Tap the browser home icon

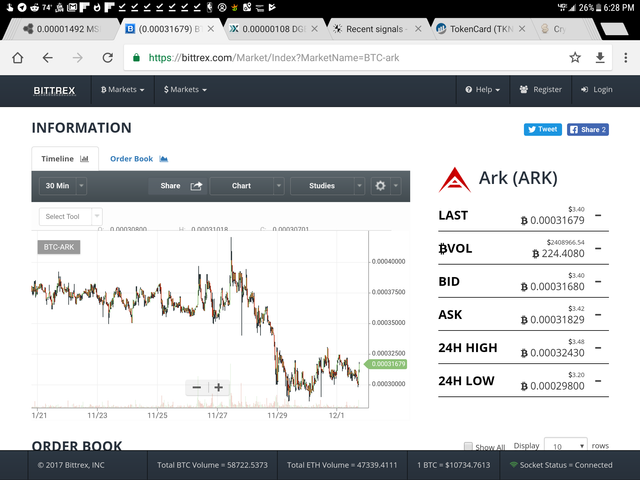[18, 58]
